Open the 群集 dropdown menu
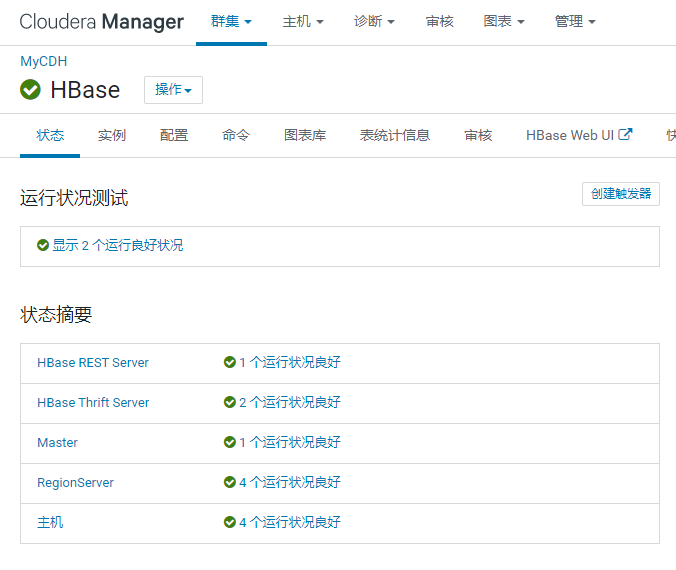This screenshot has height=570, width=676. click(x=231, y=21)
